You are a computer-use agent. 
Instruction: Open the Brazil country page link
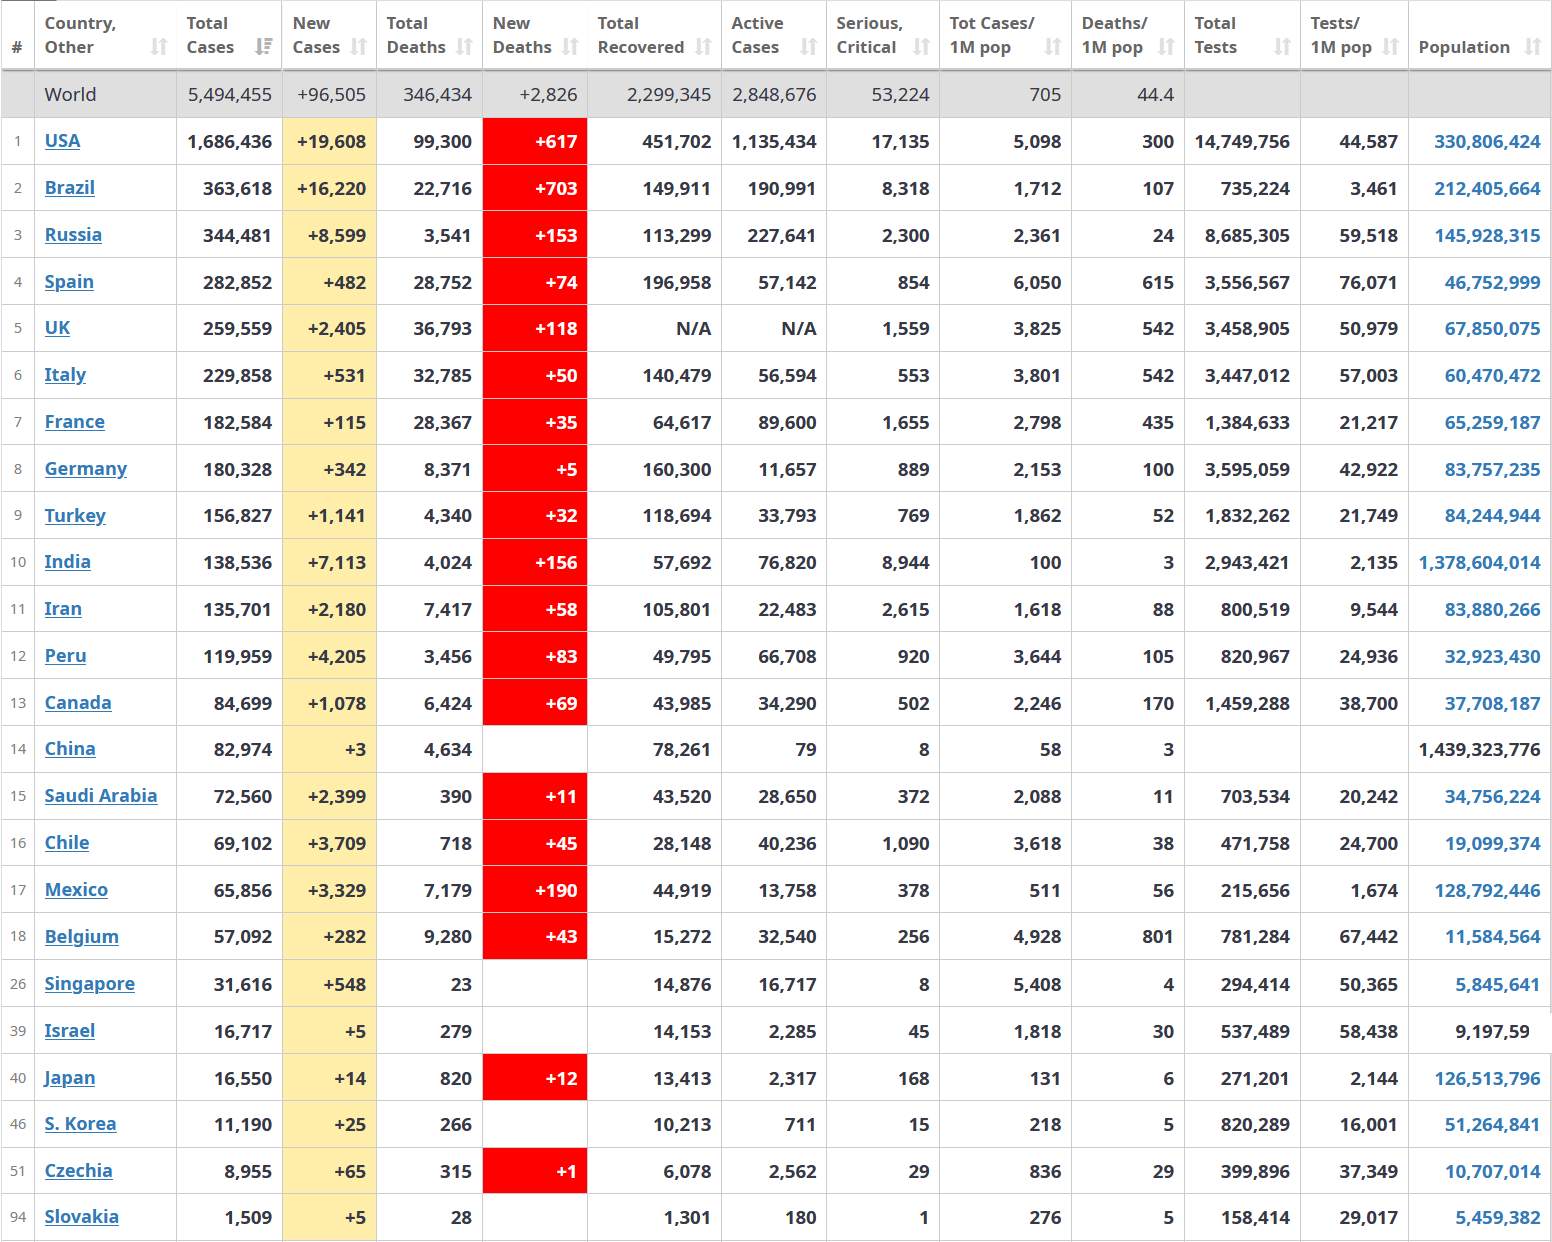click(x=69, y=188)
